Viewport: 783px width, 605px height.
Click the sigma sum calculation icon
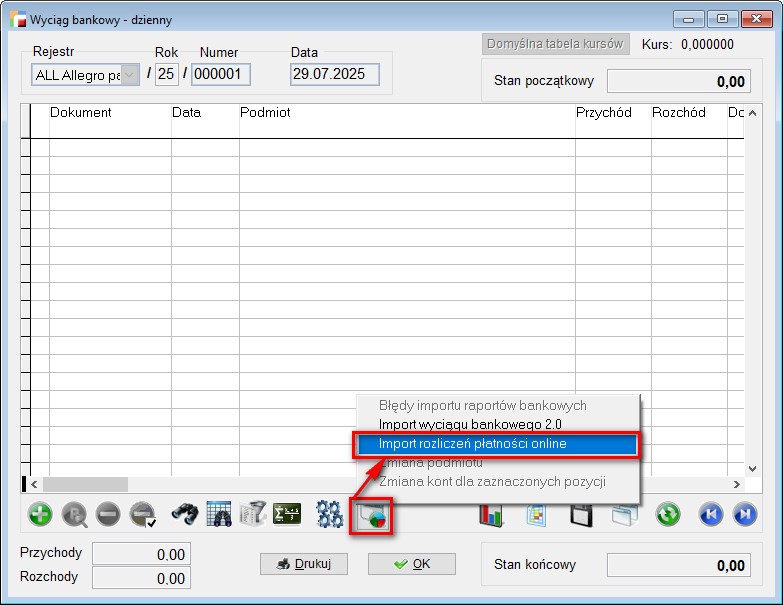pos(287,515)
